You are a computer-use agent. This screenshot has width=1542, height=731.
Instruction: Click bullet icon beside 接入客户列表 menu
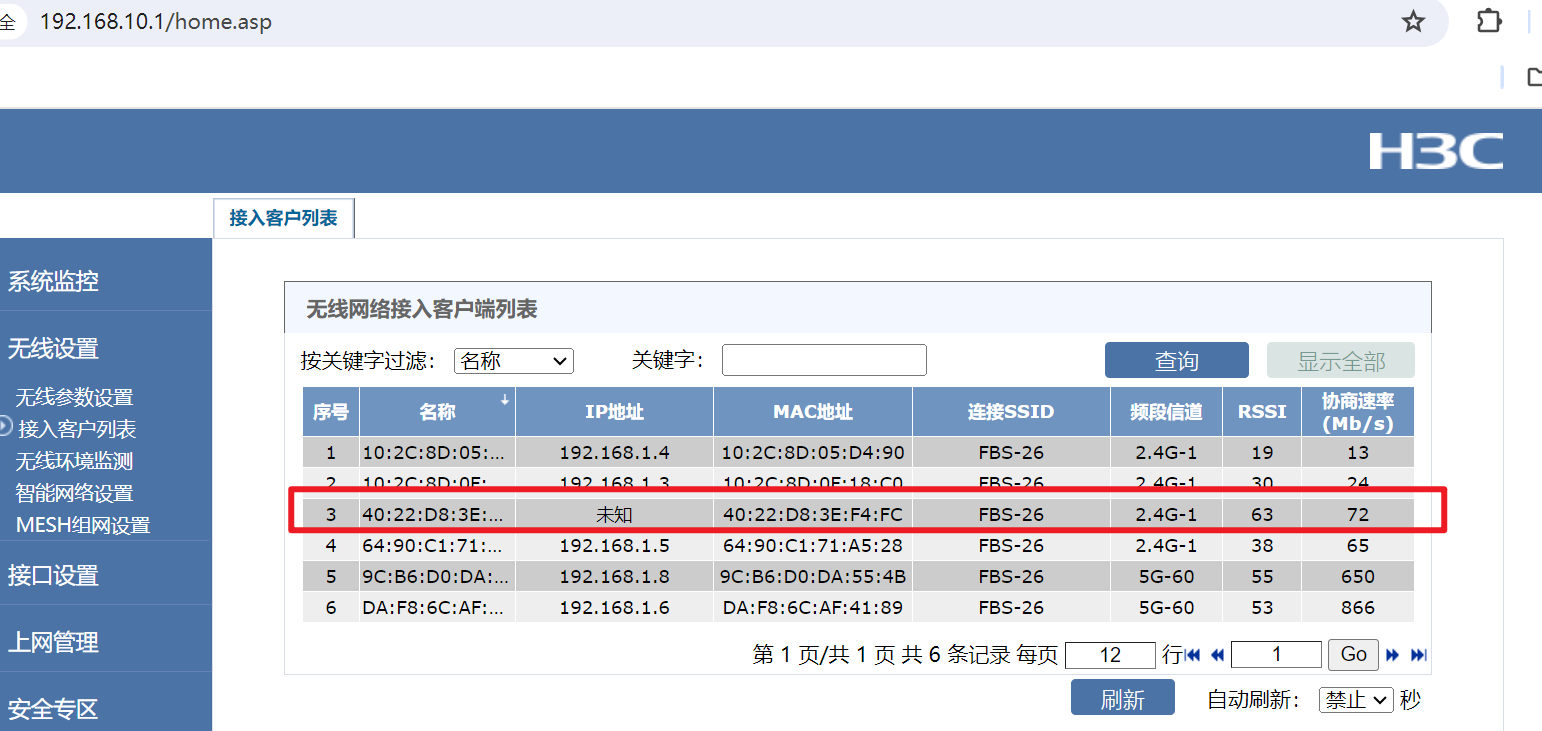pos(5,427)
